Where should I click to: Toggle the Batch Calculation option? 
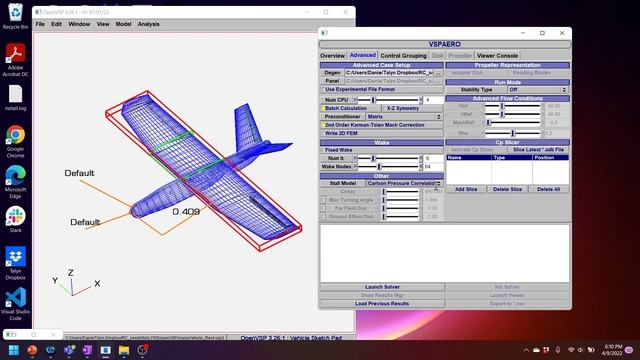pyautogui.click(x=351, y=108)
